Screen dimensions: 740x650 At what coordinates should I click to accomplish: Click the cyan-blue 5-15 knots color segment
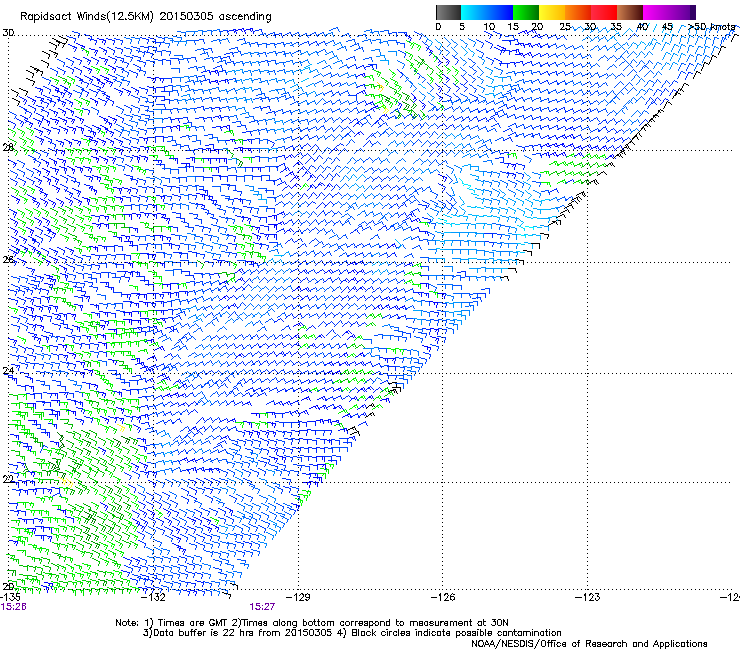click(487, 12)
